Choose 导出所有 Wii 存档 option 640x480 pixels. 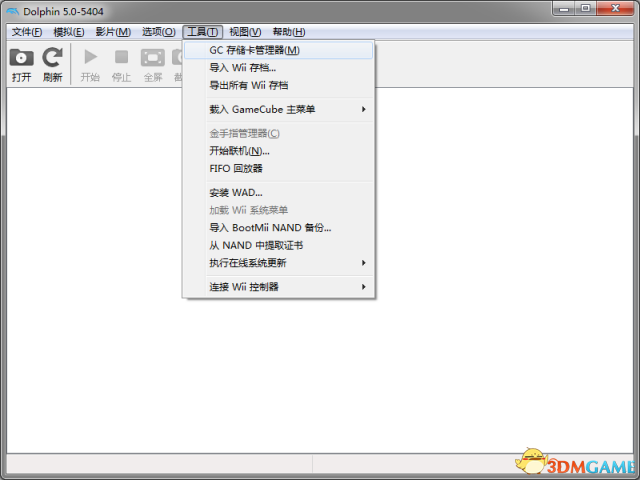click(x=278, y=85)
